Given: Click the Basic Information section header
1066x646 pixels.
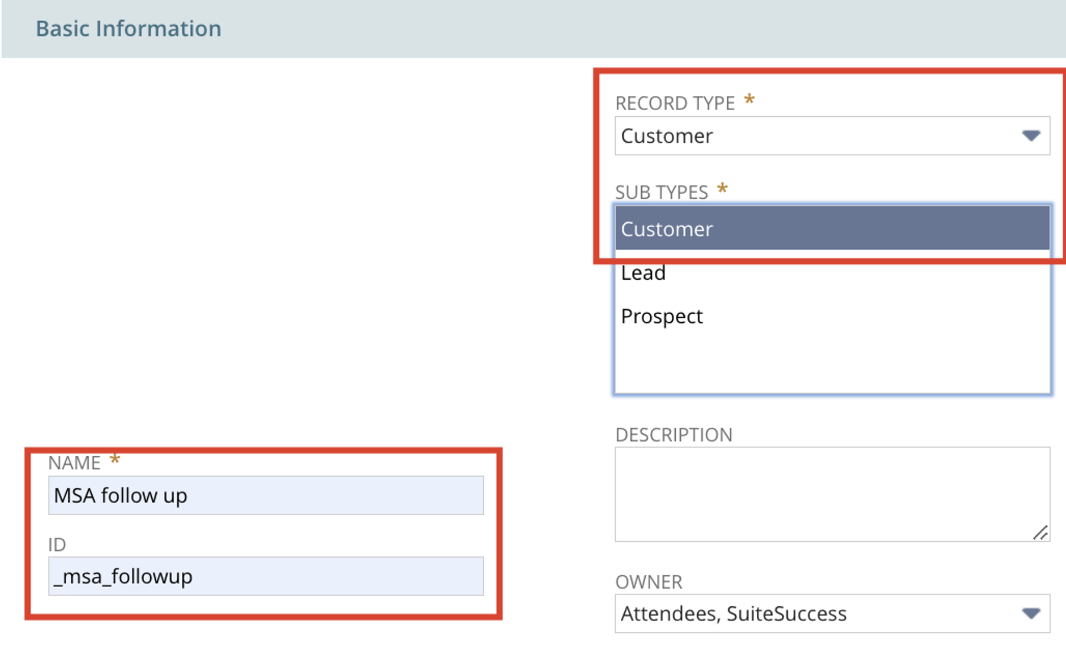Looking at the screenshot, I should [x=128, y=29].
